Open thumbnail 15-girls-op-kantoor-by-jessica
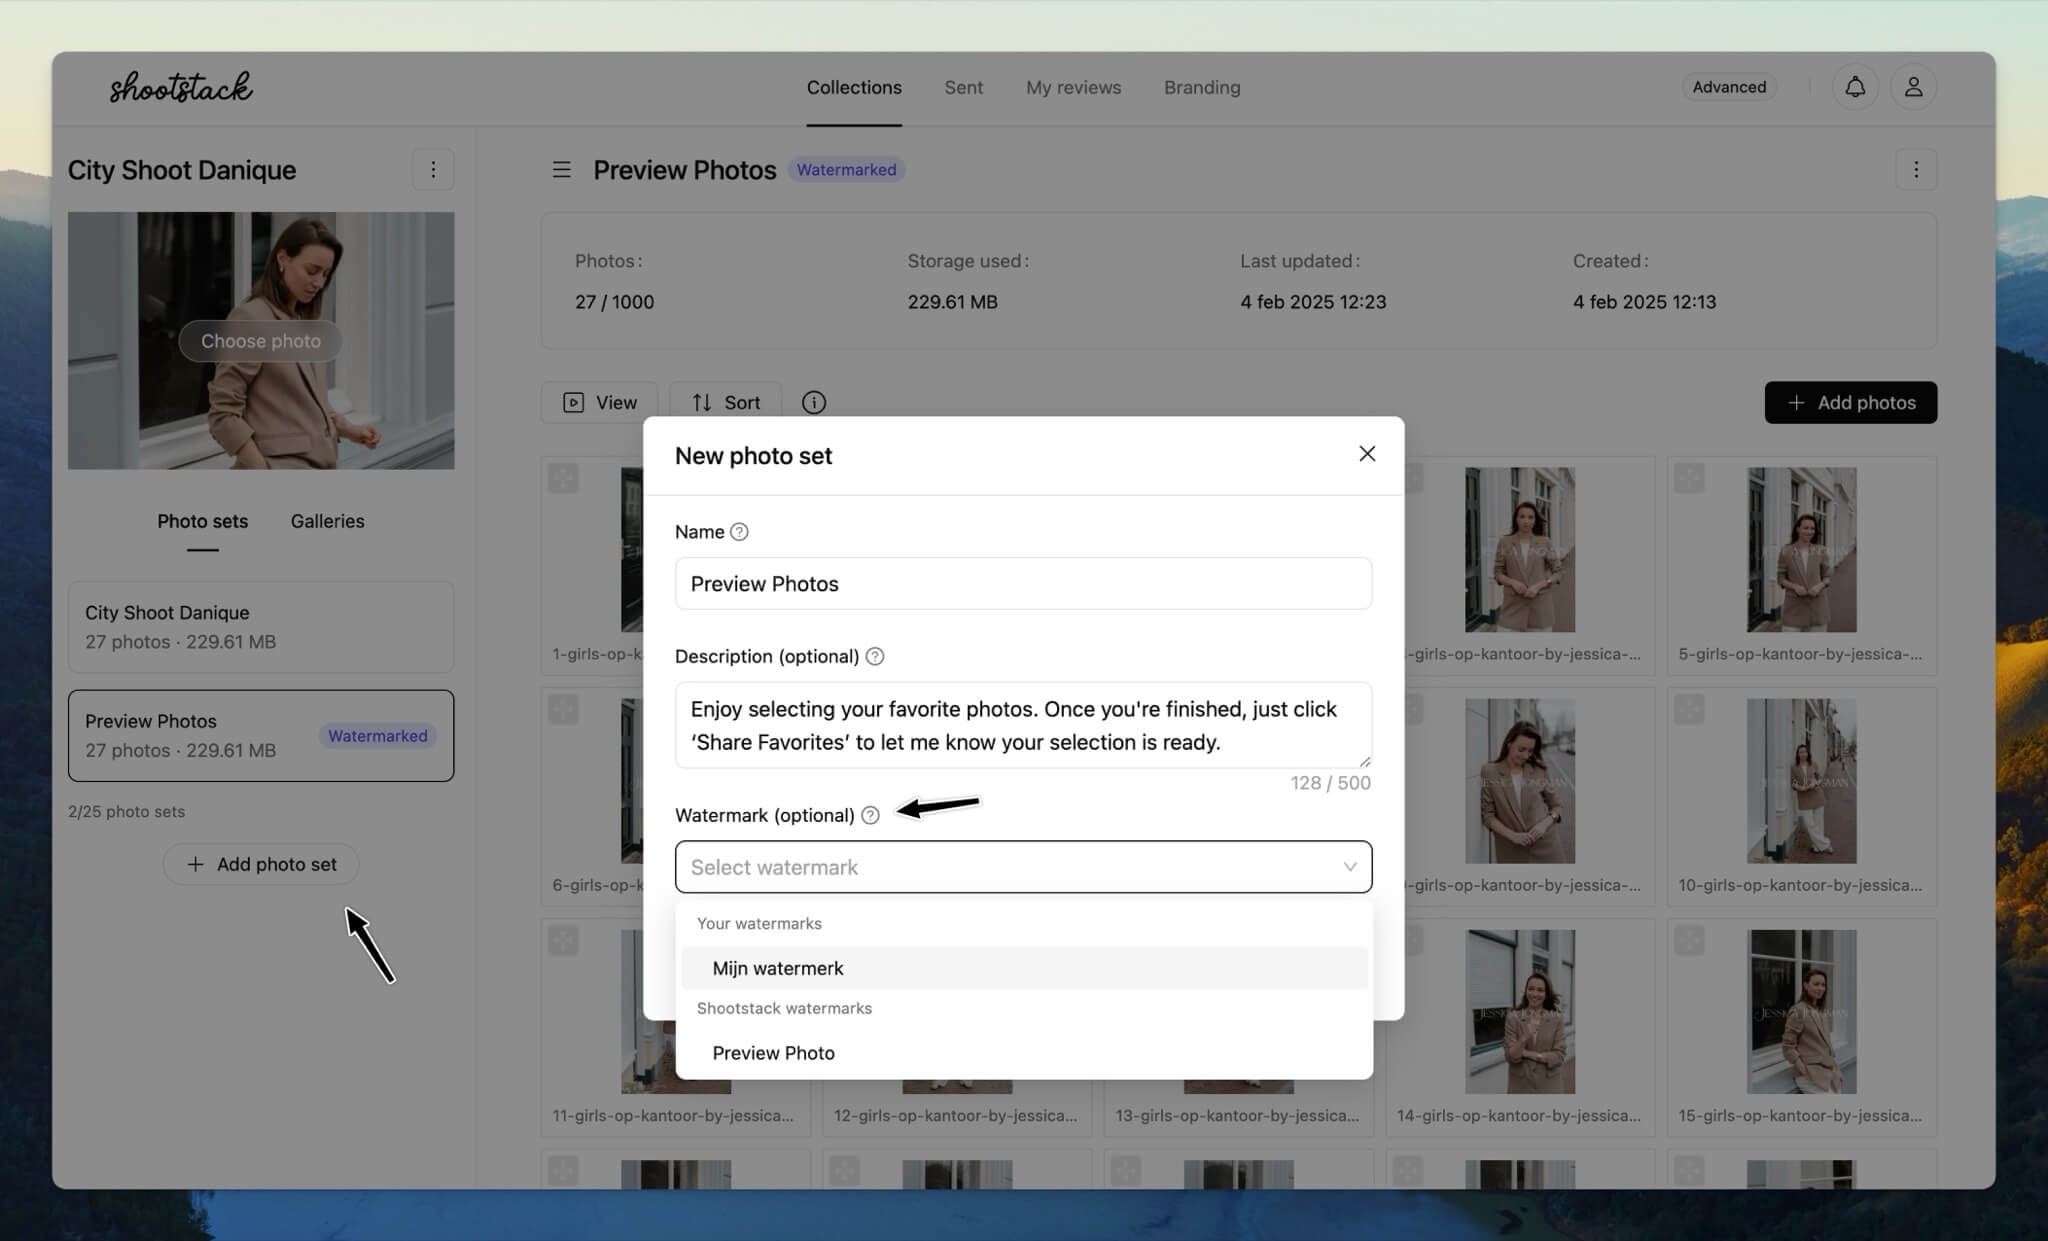 [1801, 1011]
